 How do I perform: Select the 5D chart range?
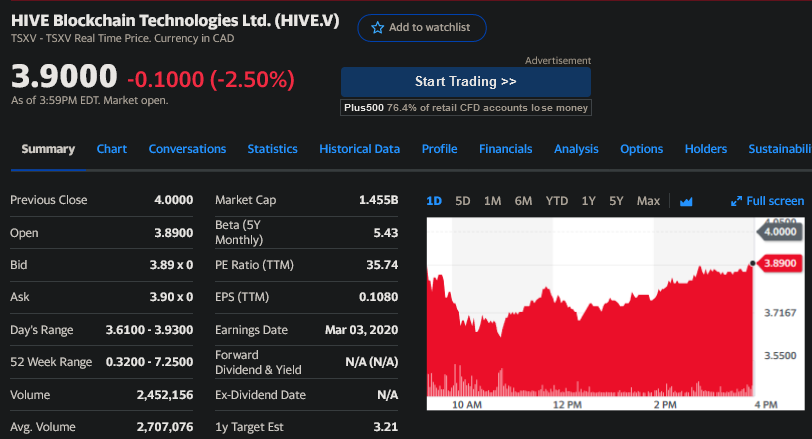[x=462, y=201]
